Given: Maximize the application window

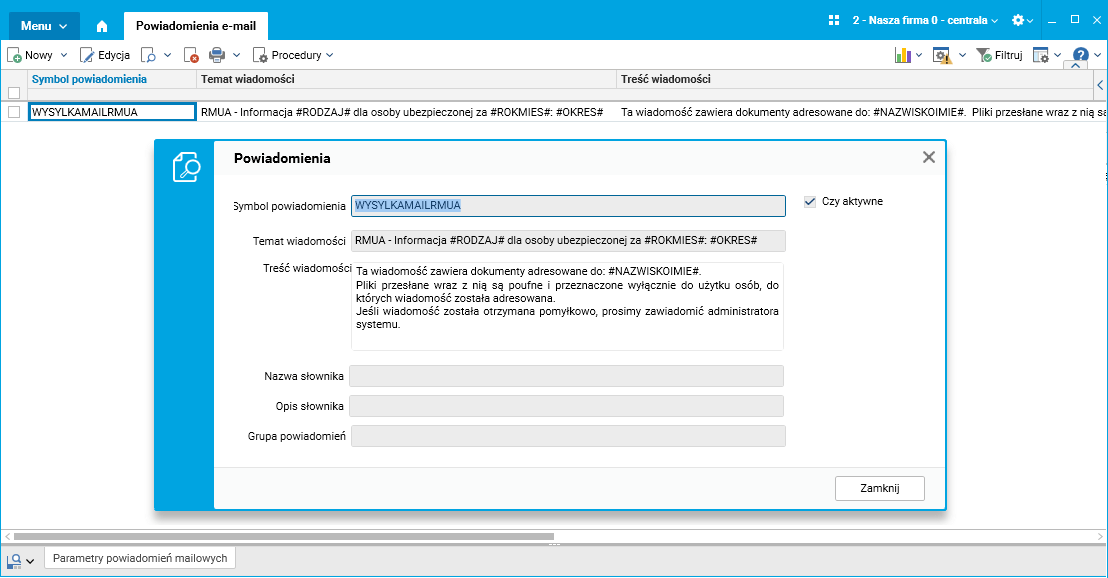Looking at the screenshot, I should point(1075,20).
